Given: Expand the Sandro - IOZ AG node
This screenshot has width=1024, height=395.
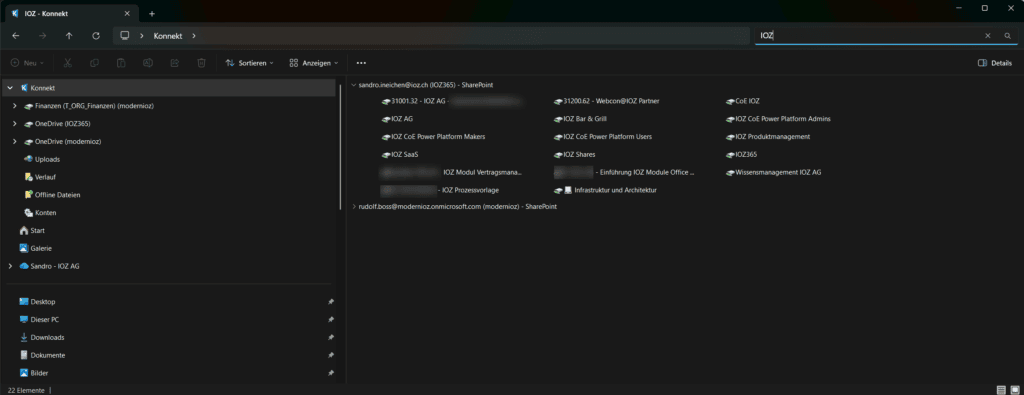Looking at the screenshot, I should point(10,266).
